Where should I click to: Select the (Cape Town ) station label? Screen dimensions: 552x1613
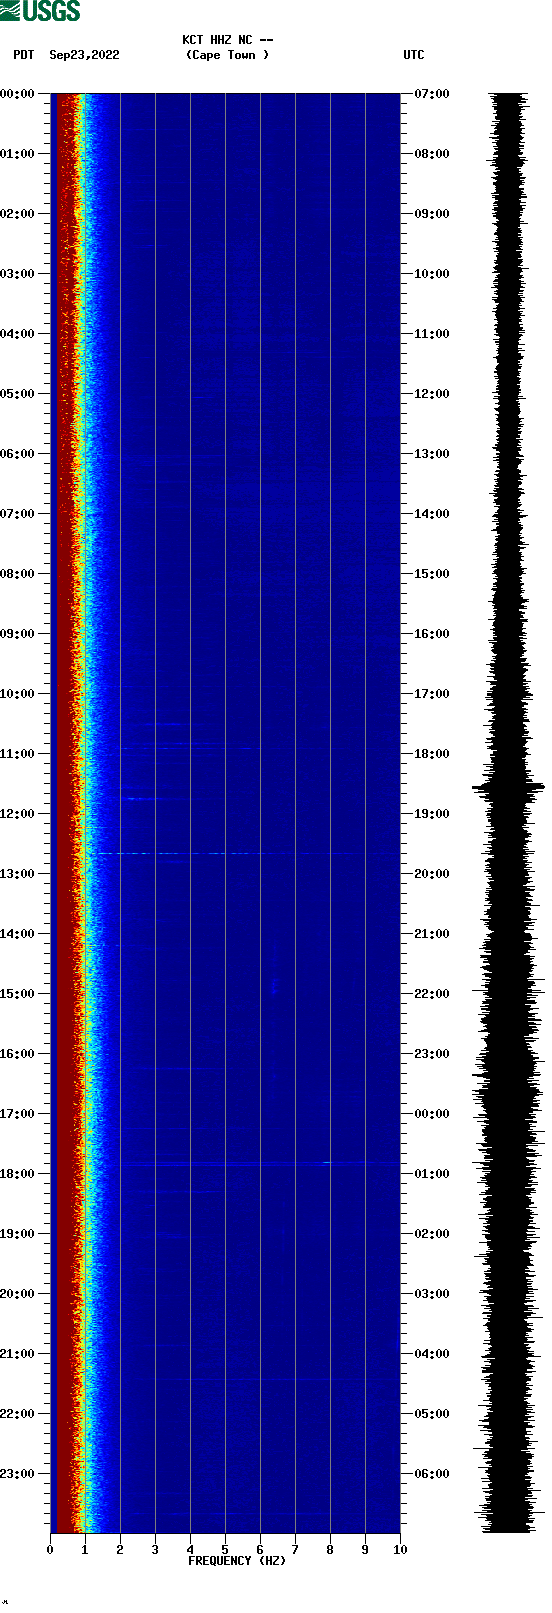point(227,55)
